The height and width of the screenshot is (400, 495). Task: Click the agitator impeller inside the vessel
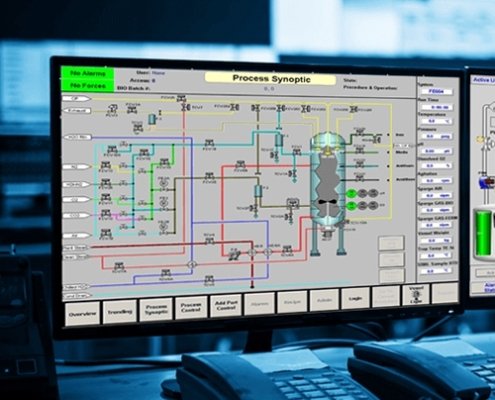[x=328, y=202]
